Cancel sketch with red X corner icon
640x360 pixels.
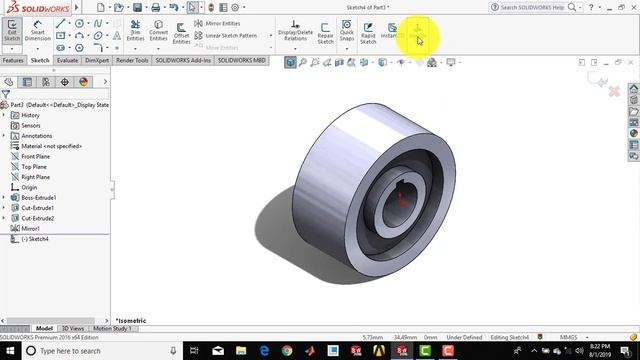[614, 91]
